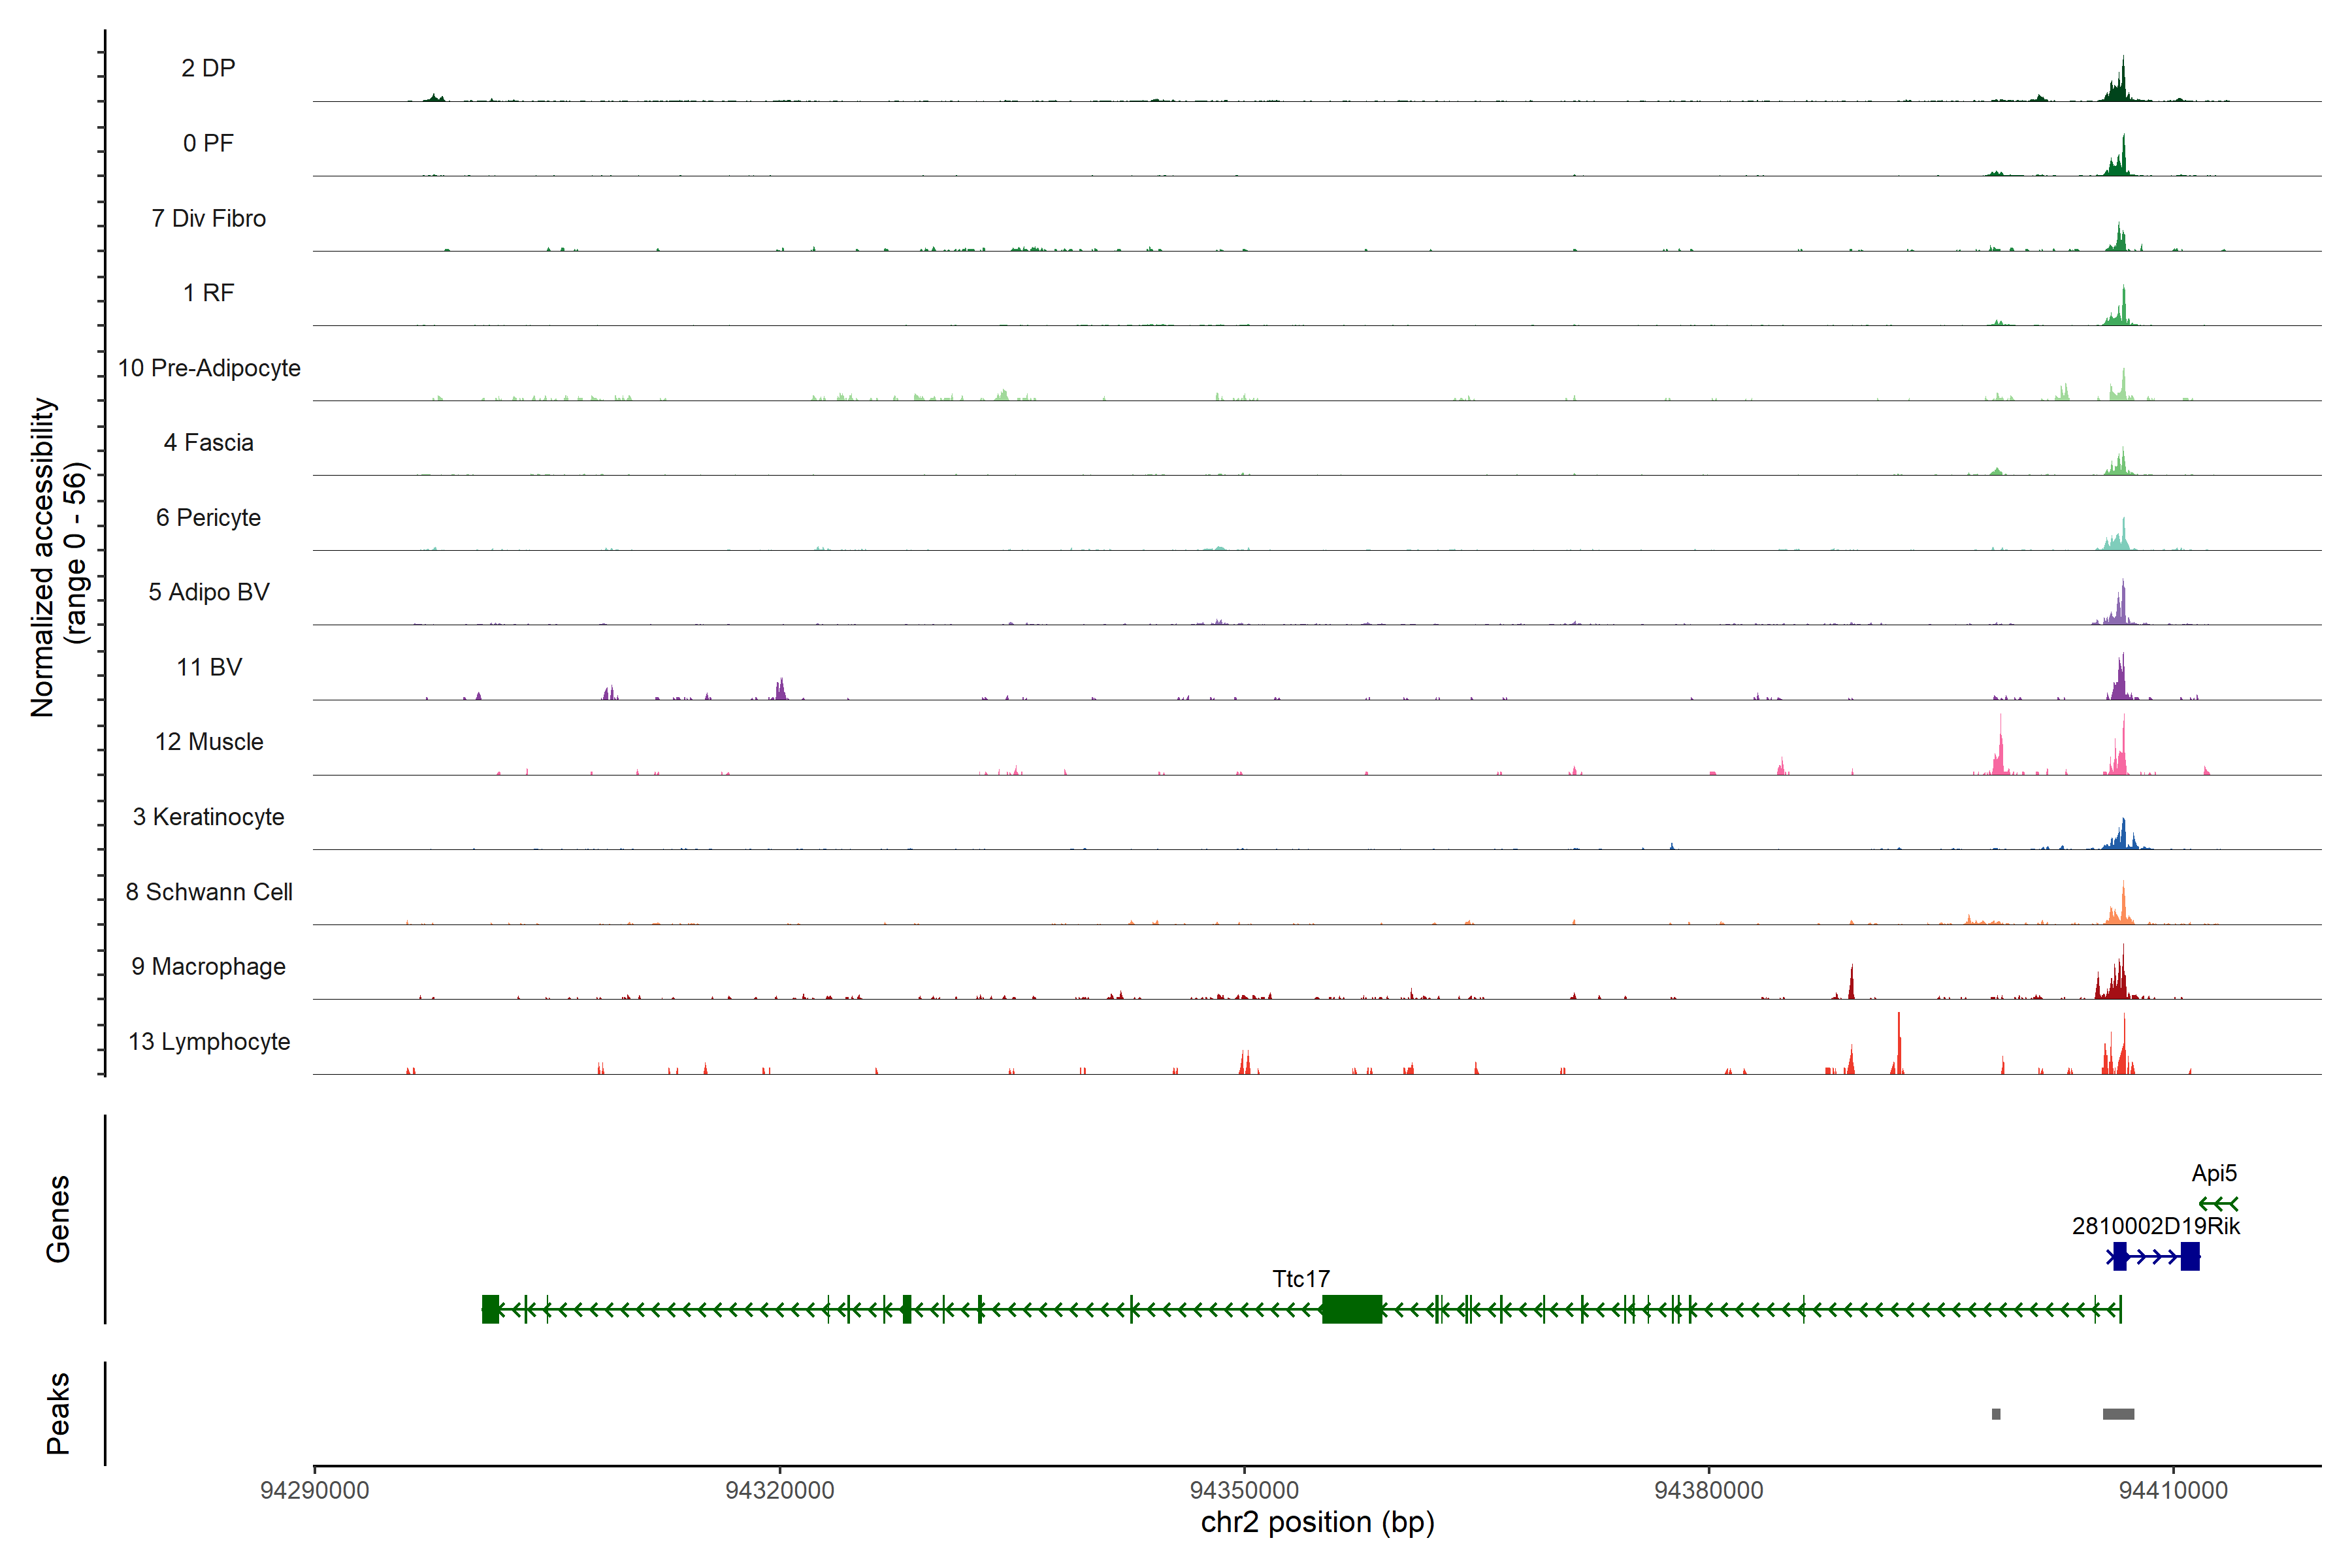
Task: Click the 9 Macrophage track label
Action: [209, 967]
